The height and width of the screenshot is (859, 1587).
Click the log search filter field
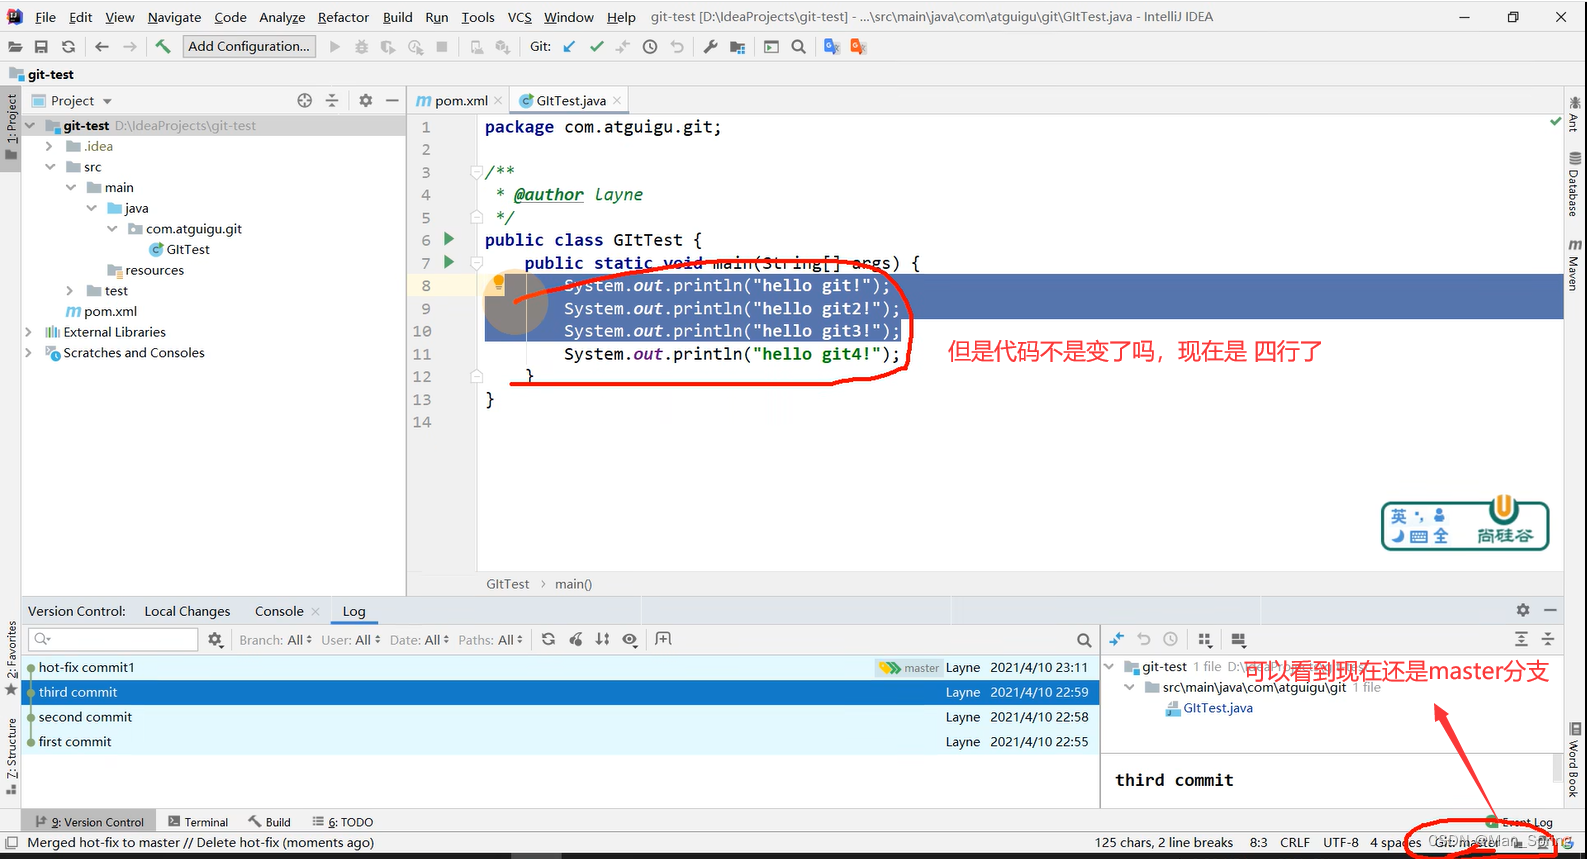115,639
